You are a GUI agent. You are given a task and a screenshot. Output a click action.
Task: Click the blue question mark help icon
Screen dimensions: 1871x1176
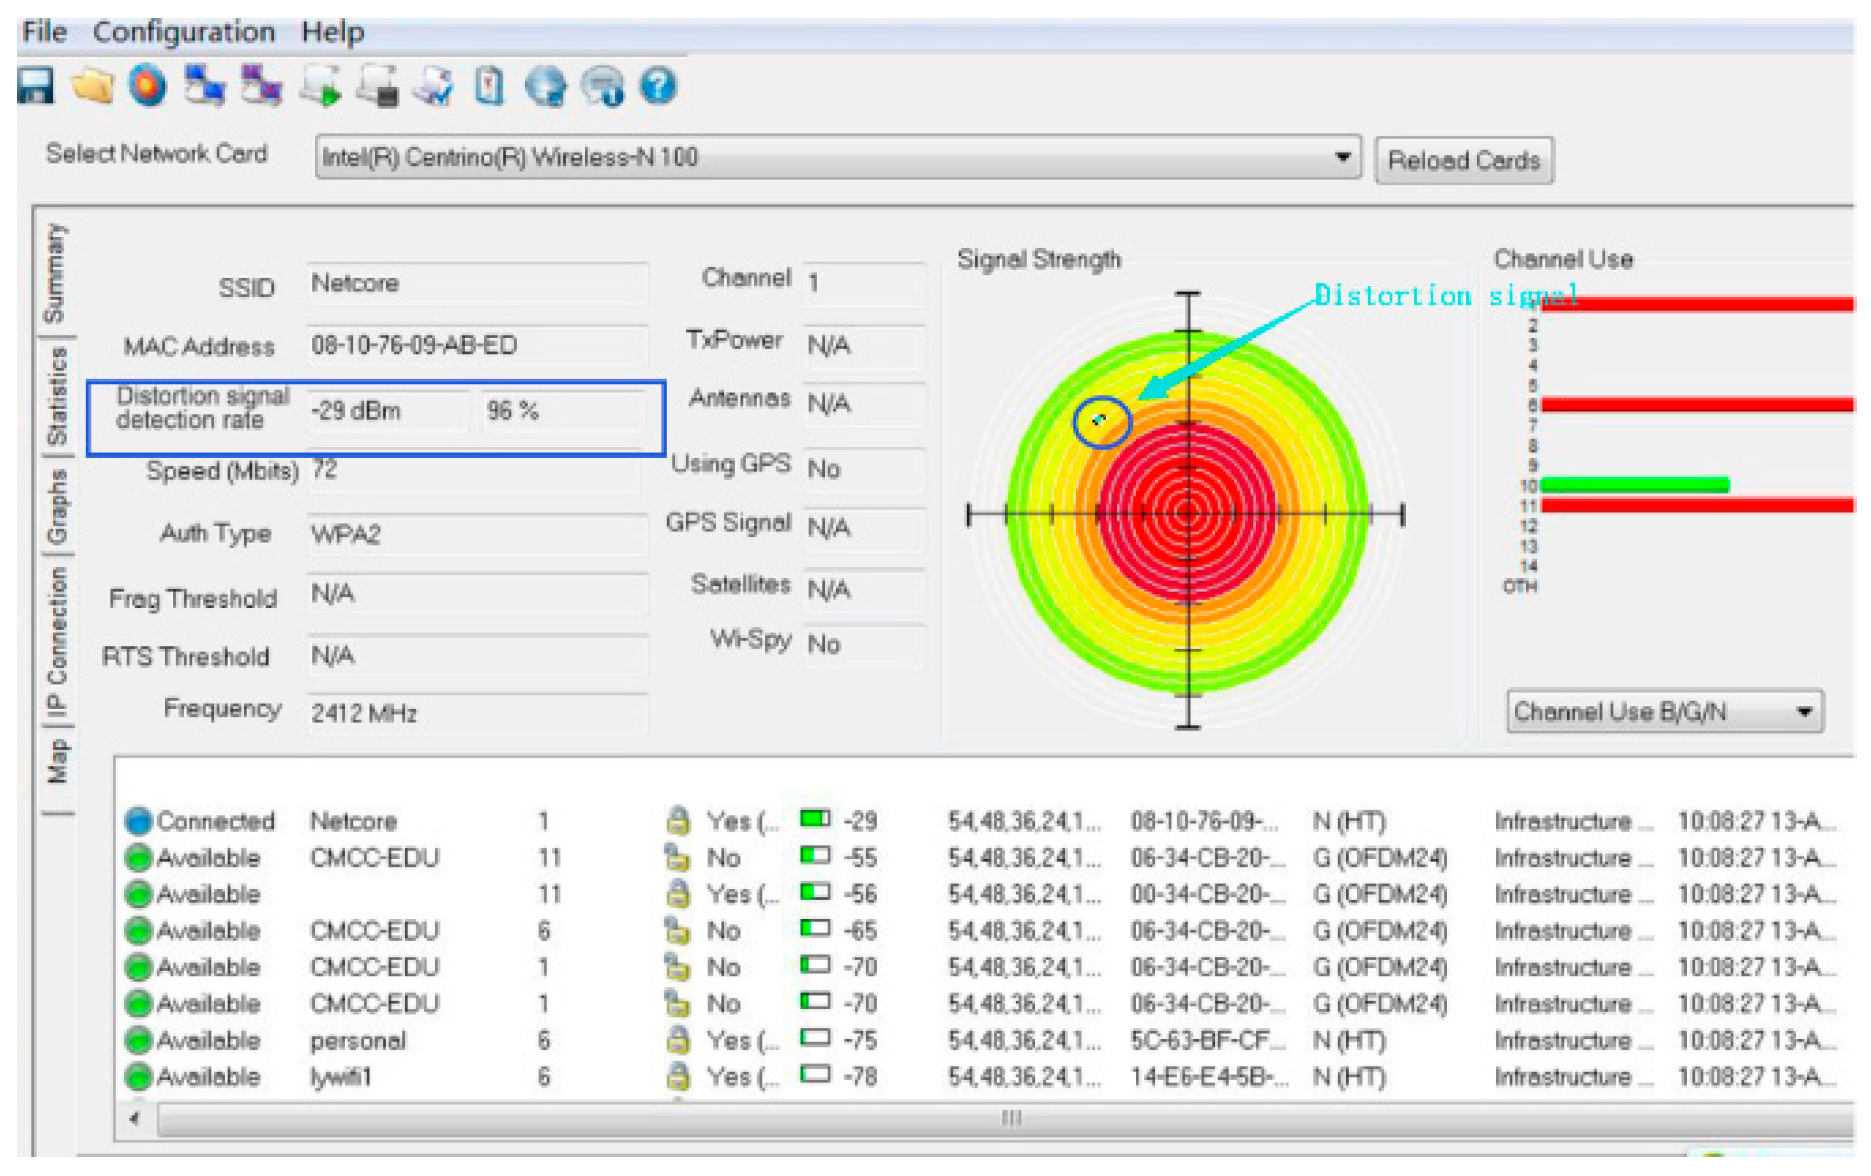coord(658,86)
